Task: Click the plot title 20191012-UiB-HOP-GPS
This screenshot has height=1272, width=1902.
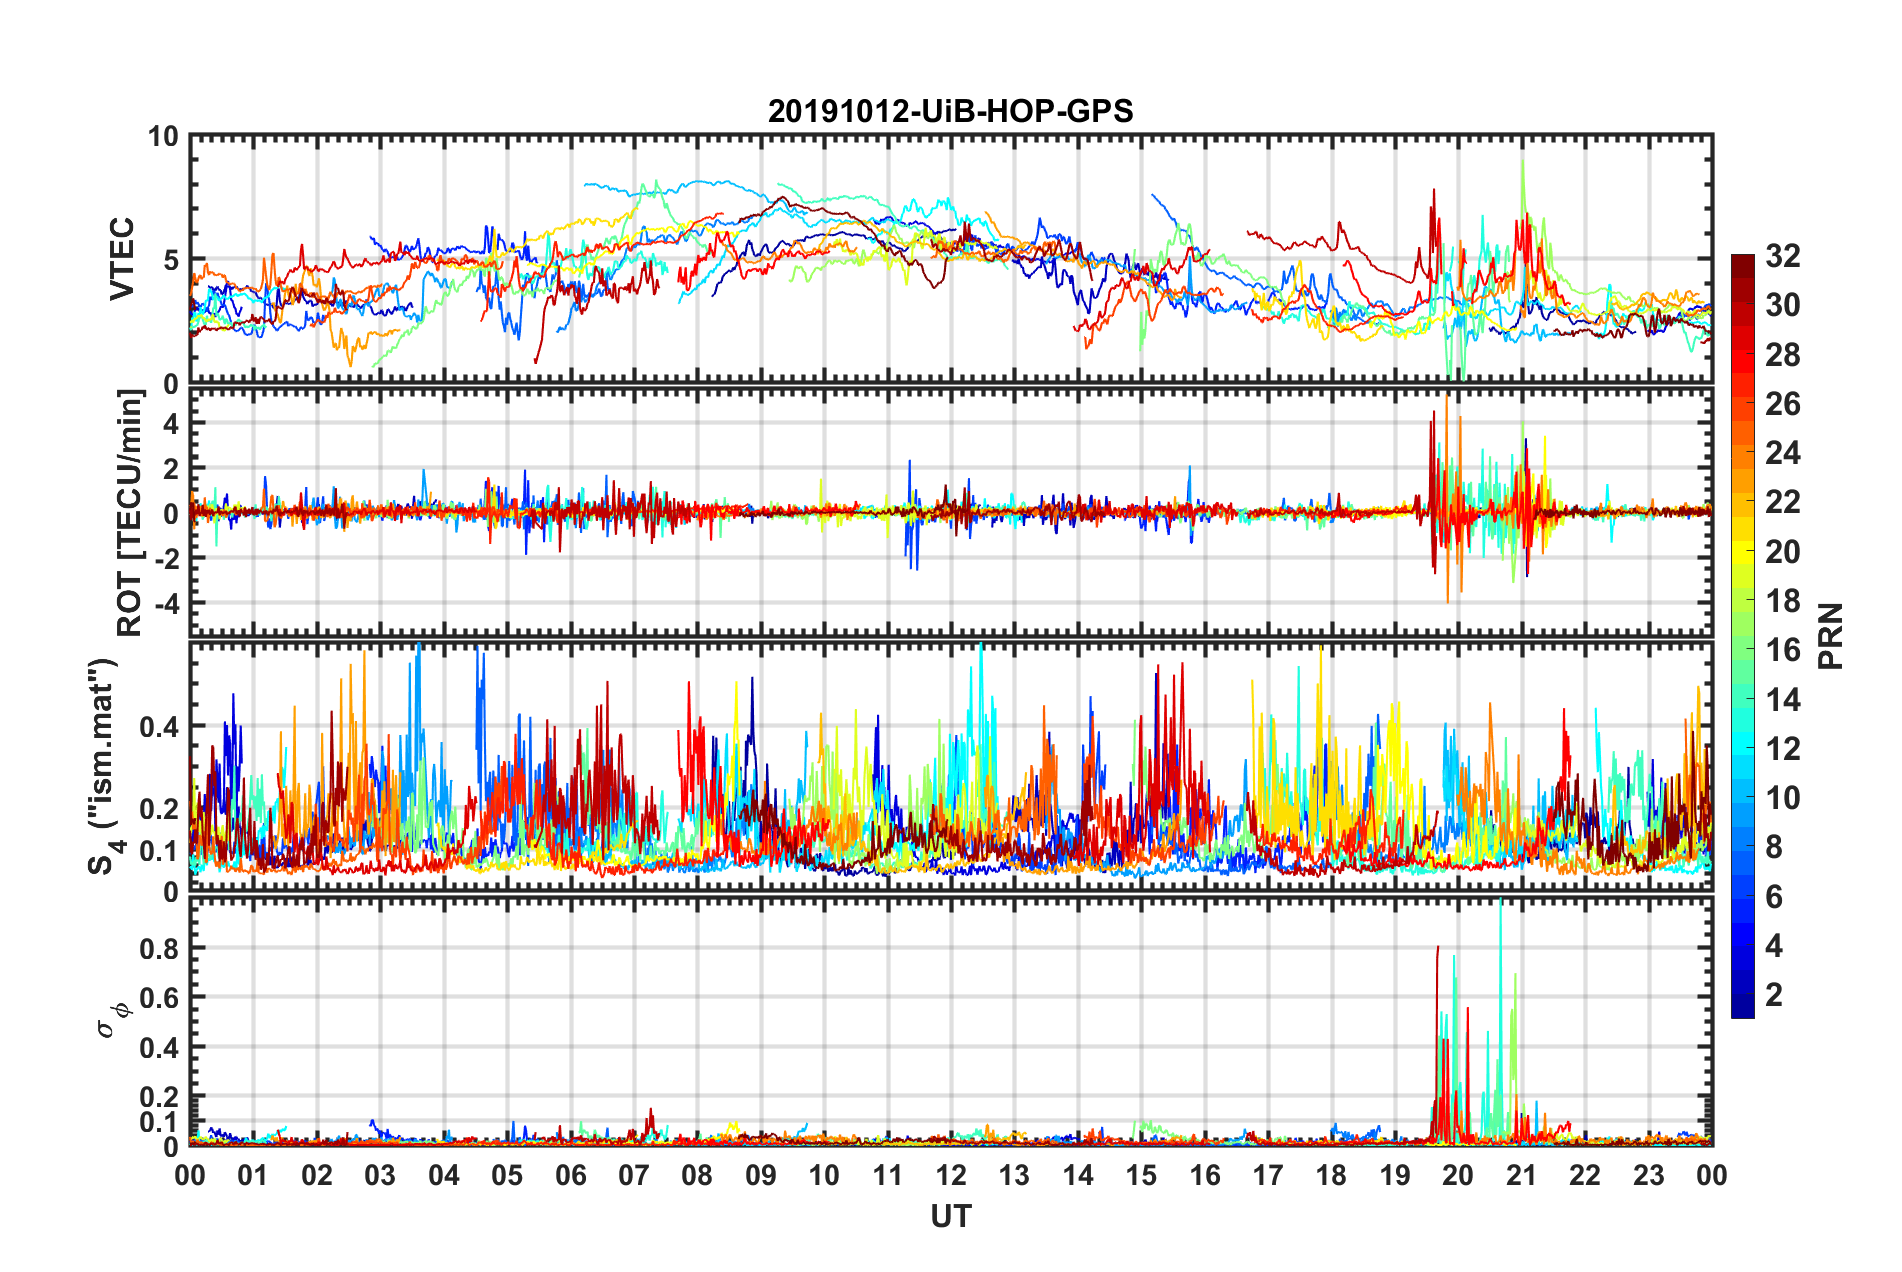Action: point(950,111)
